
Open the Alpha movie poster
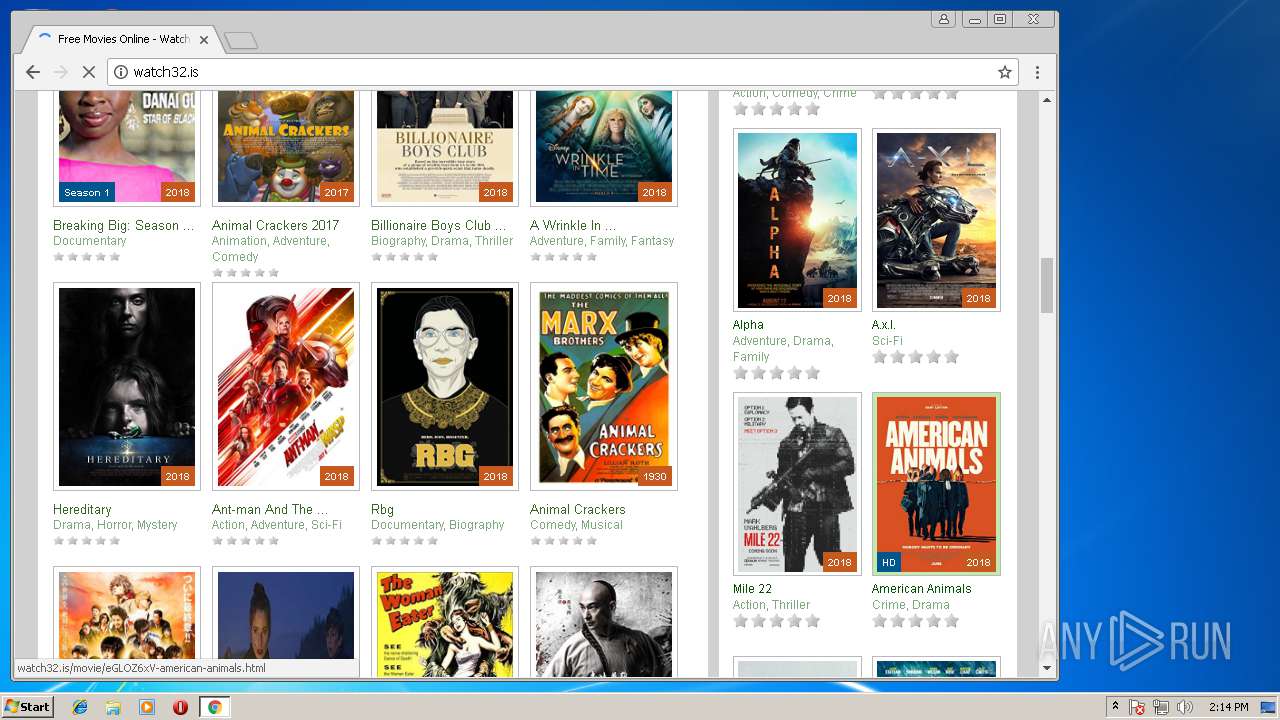[x=797, y=221]
